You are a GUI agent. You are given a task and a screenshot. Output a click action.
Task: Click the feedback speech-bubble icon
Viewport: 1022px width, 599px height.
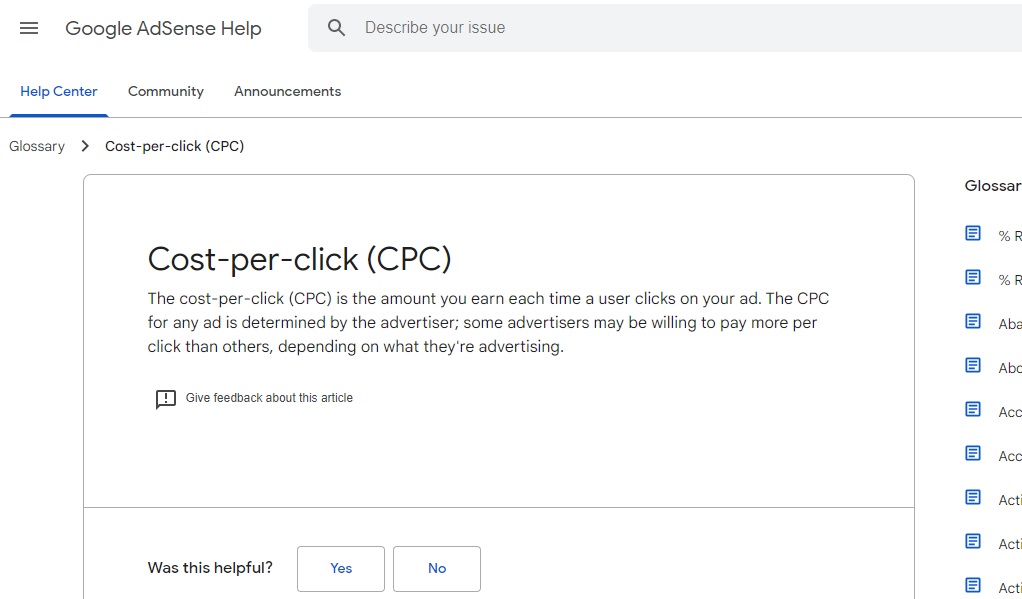pos(166,399)
